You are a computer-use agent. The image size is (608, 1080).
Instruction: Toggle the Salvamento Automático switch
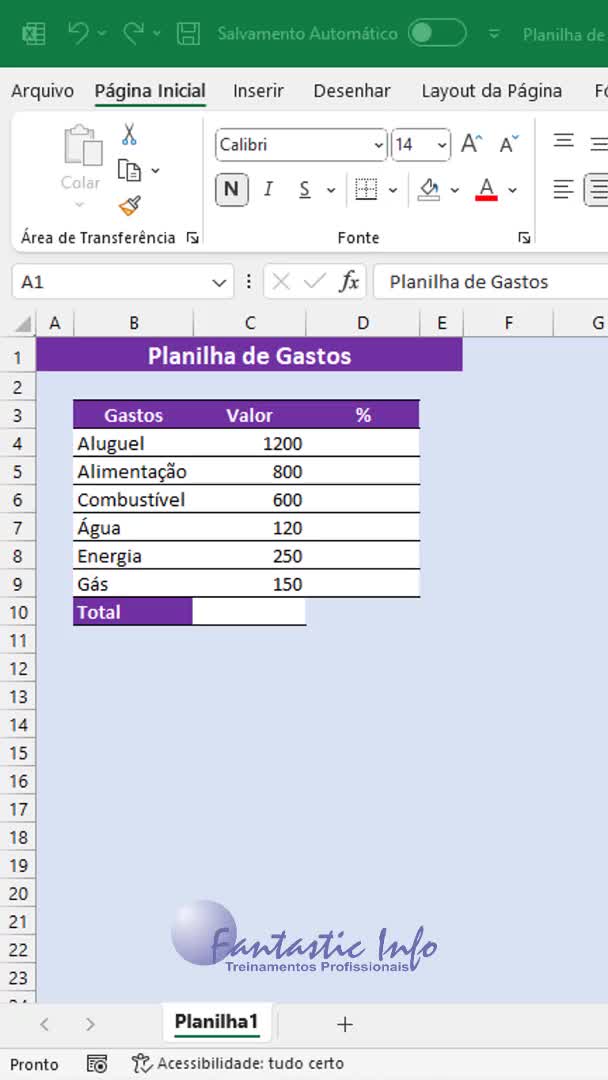(437, 33)
